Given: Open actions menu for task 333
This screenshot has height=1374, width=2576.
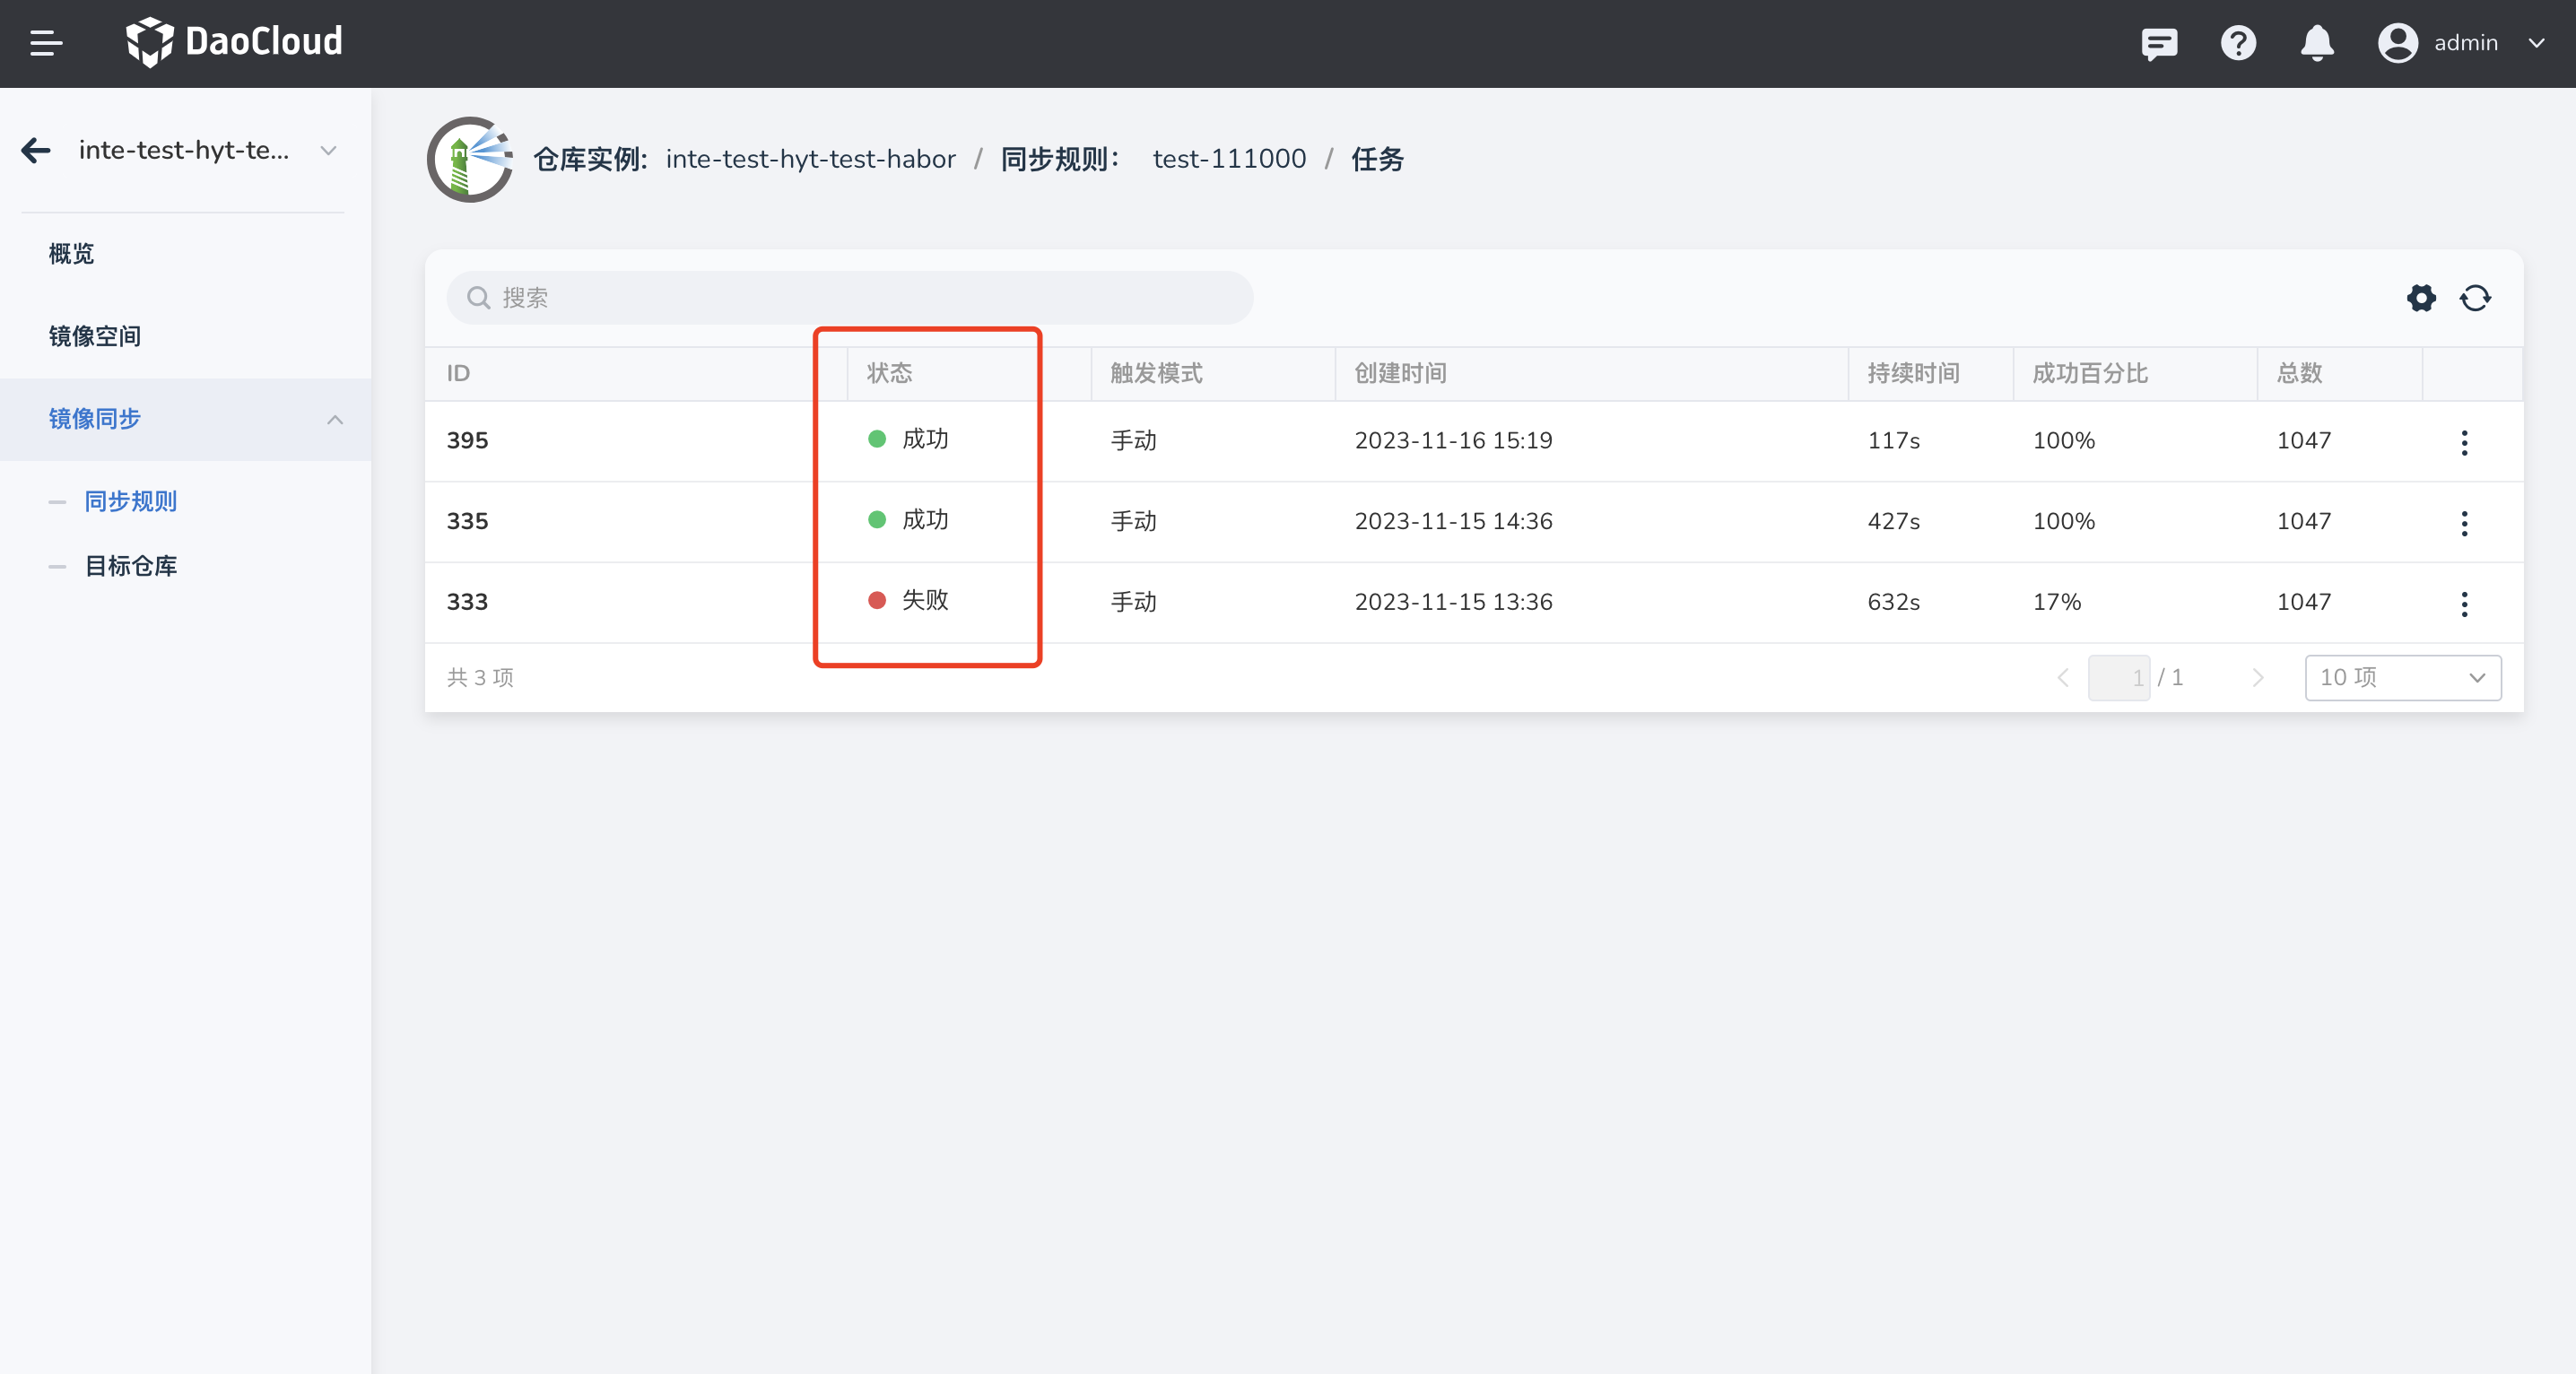Looking at the screenshot, I should (x=2464, y=603).
